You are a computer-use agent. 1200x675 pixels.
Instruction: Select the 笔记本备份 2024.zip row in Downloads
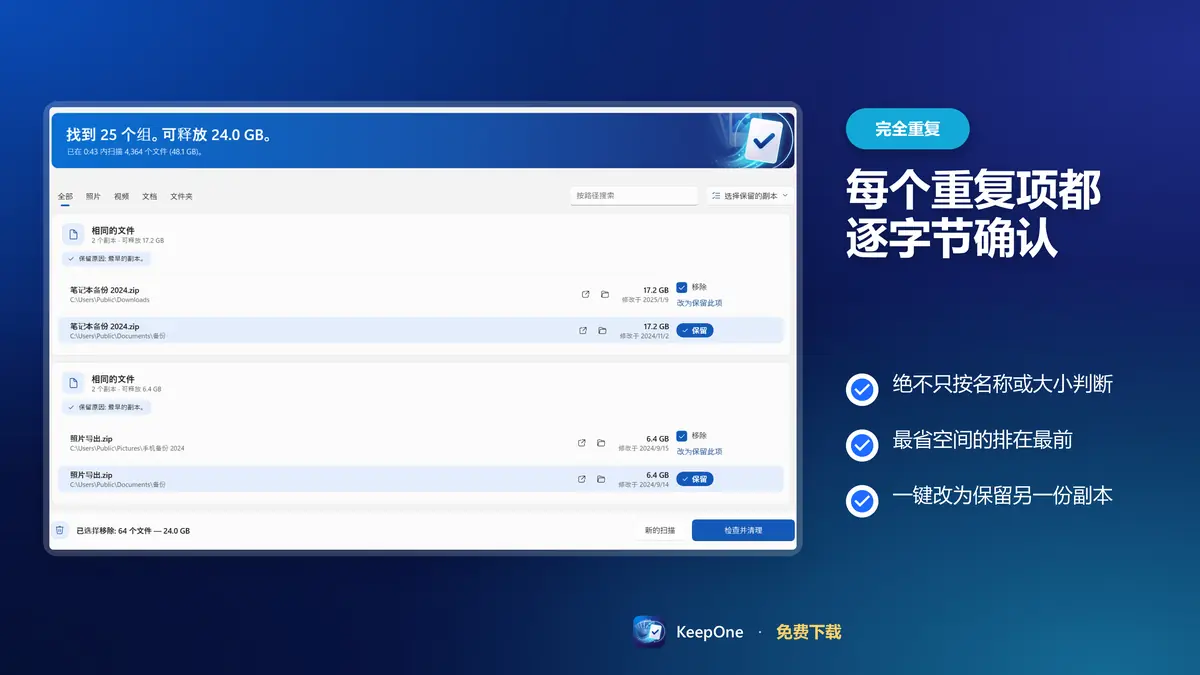[421, 294]
